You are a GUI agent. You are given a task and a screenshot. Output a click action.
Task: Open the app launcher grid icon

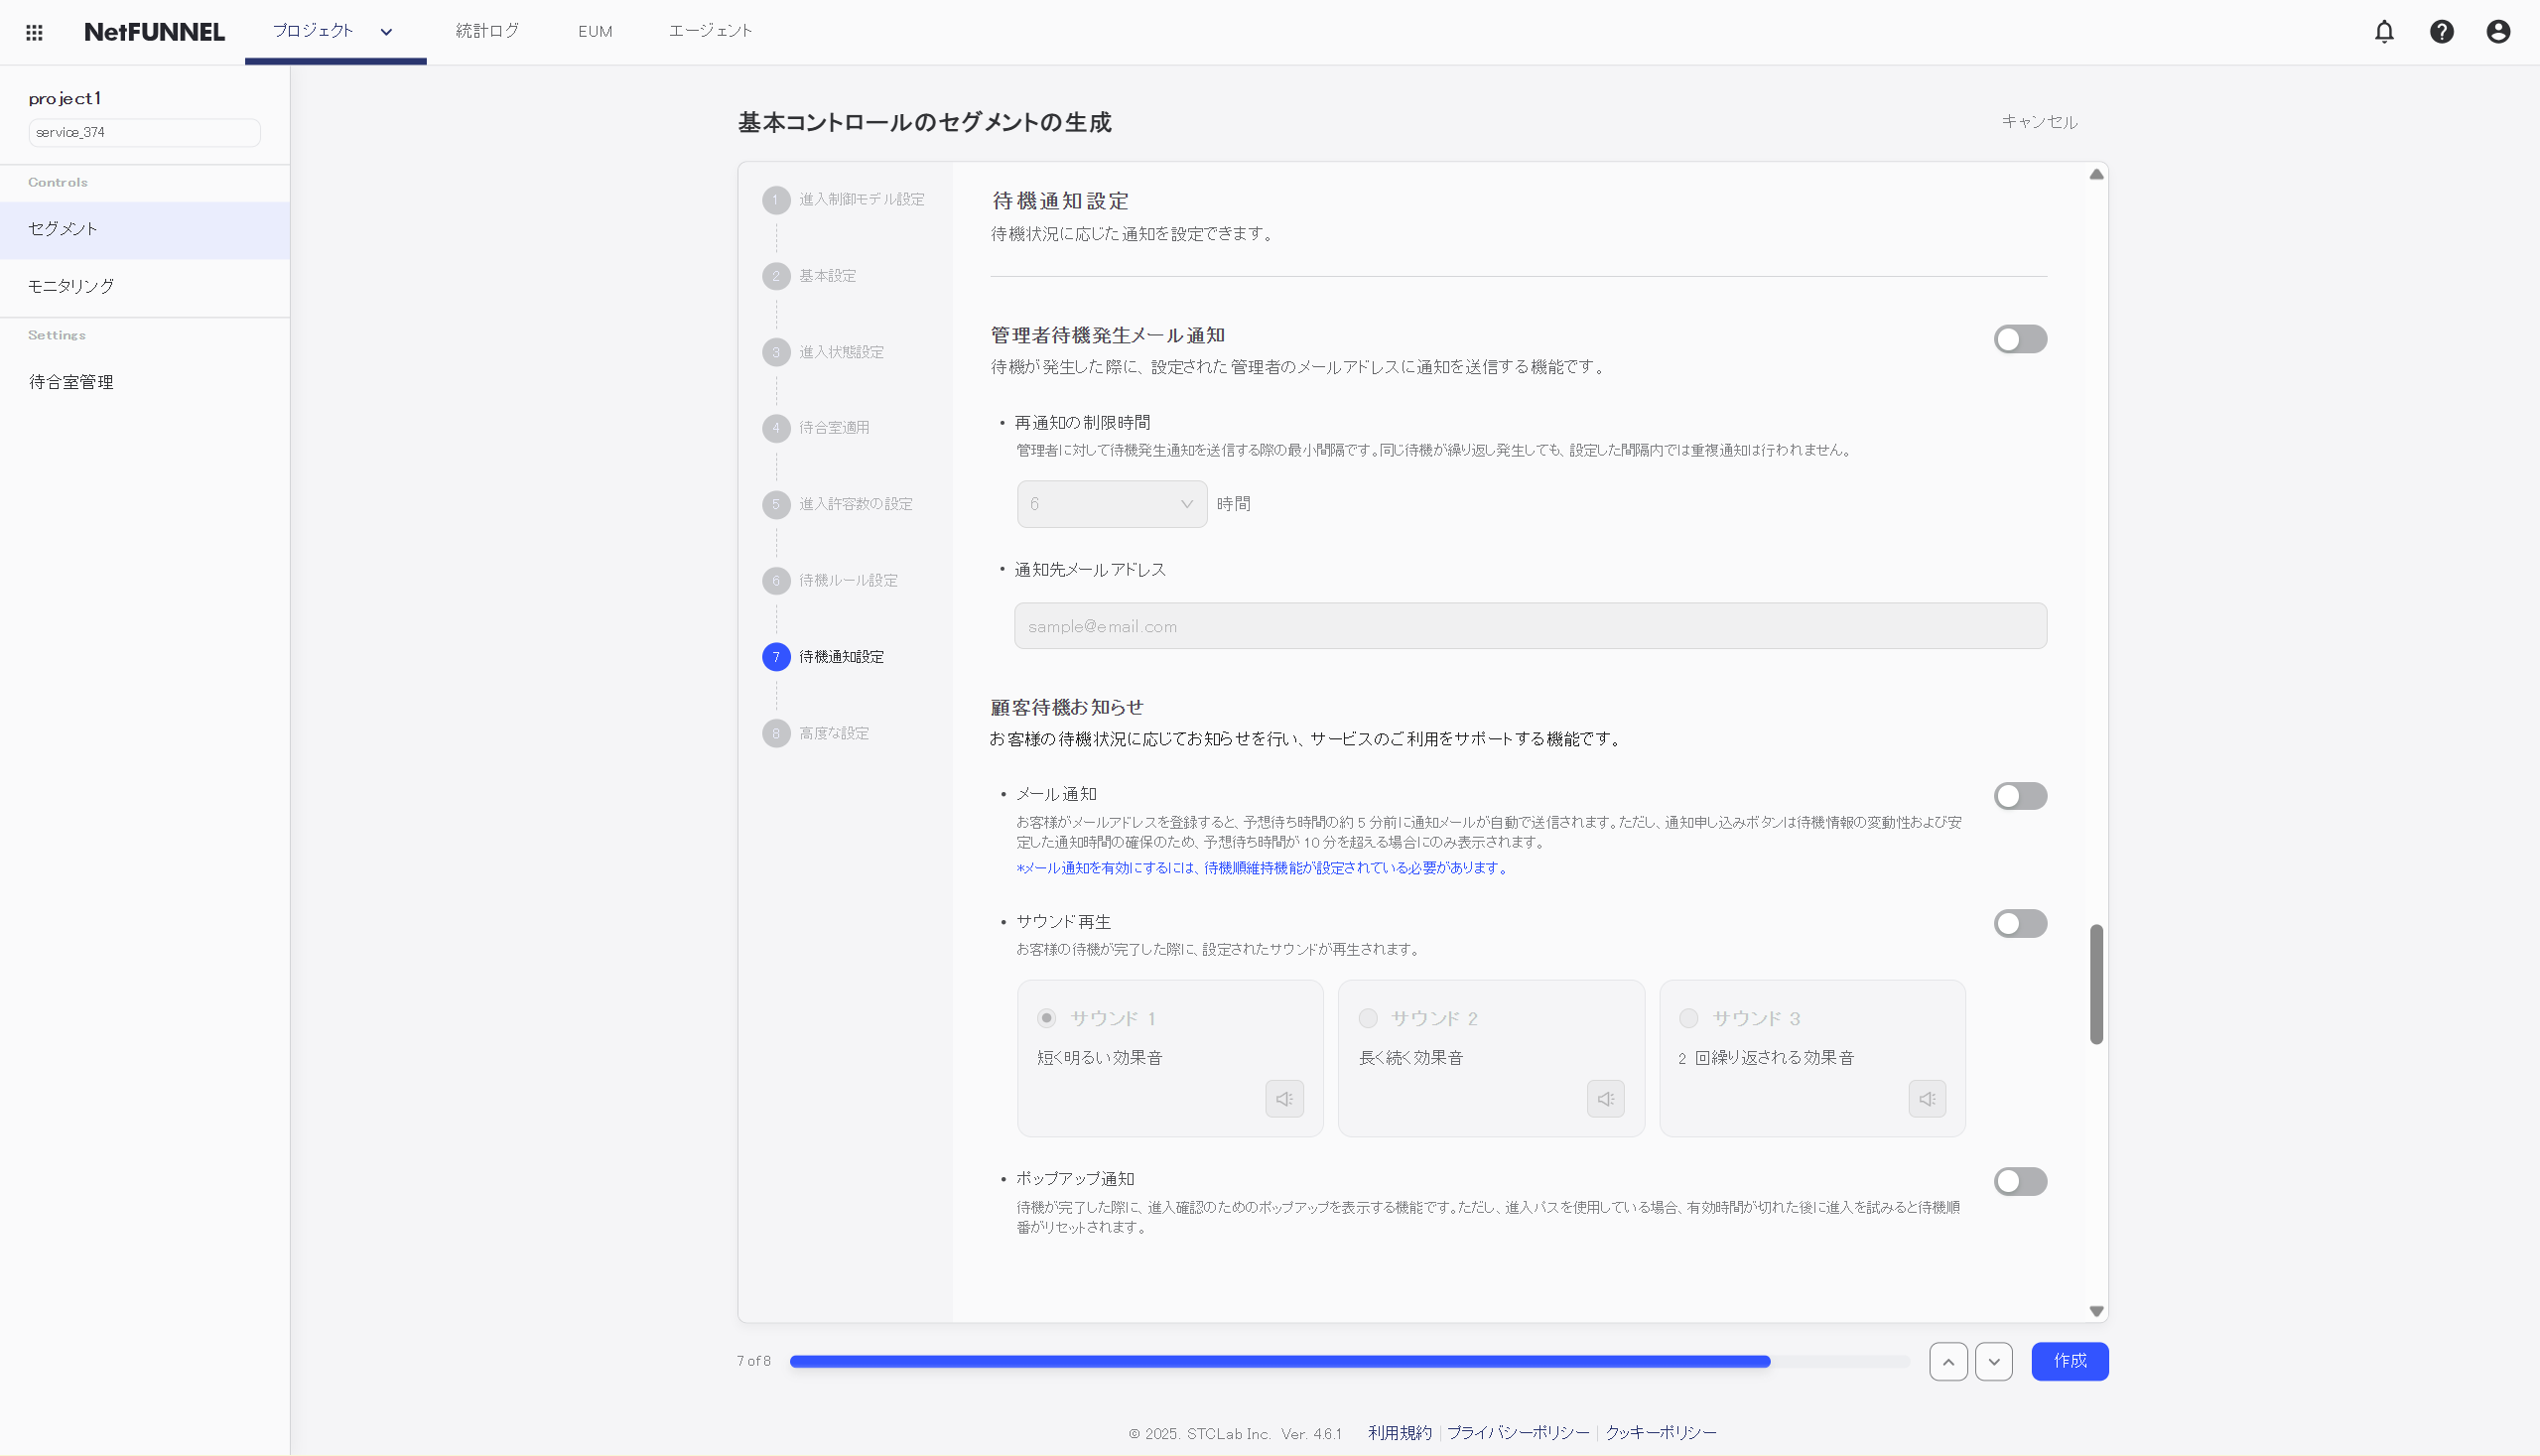(34, 31)
